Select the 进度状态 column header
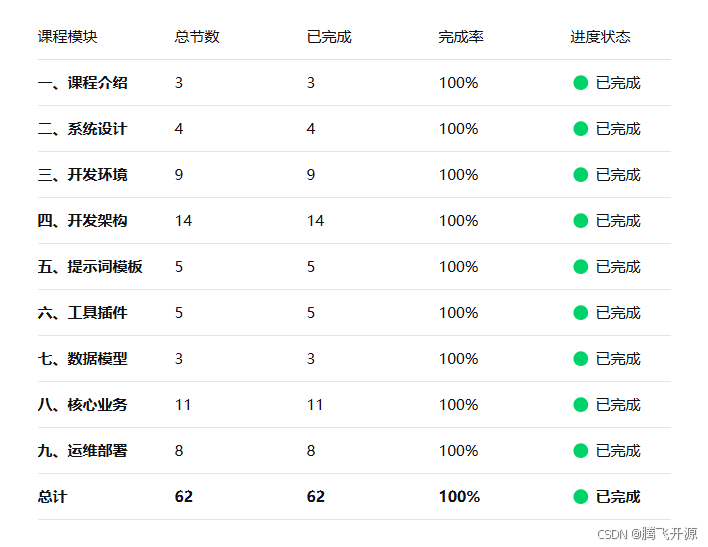 point(600,37)
